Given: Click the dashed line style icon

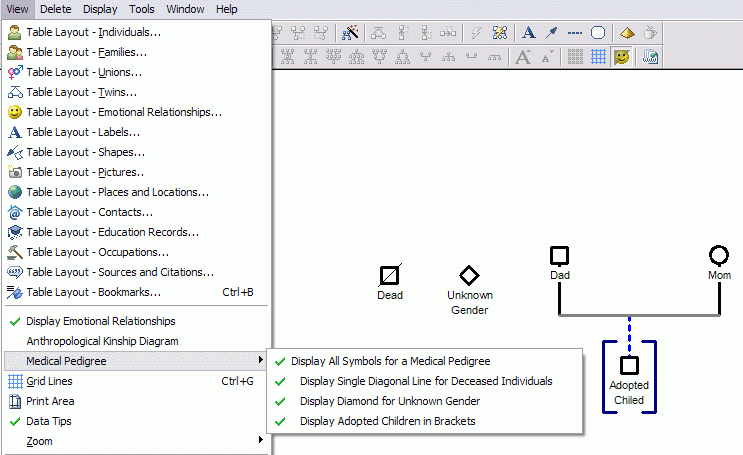Looking at the screenshot, I should 575,33.
